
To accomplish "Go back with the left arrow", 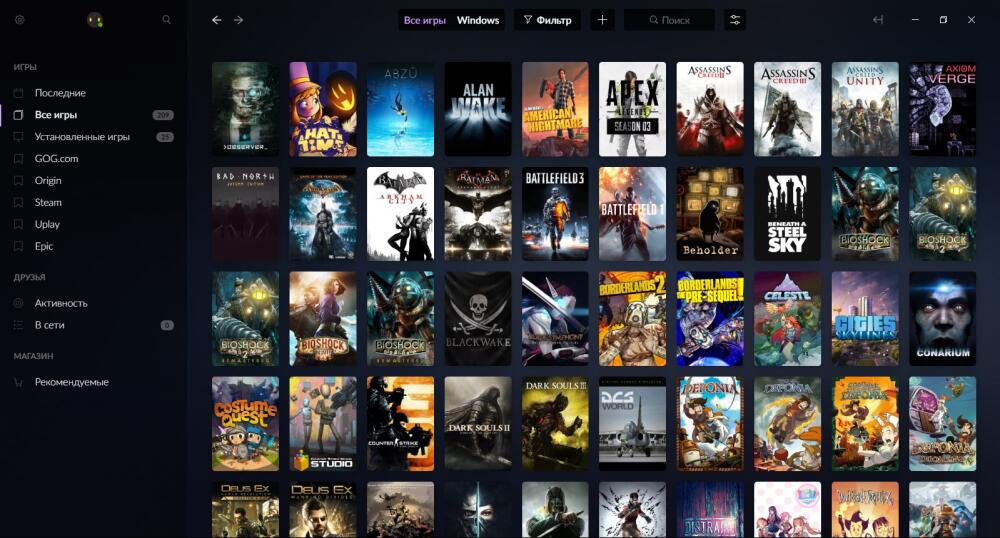I will (217, 20).
